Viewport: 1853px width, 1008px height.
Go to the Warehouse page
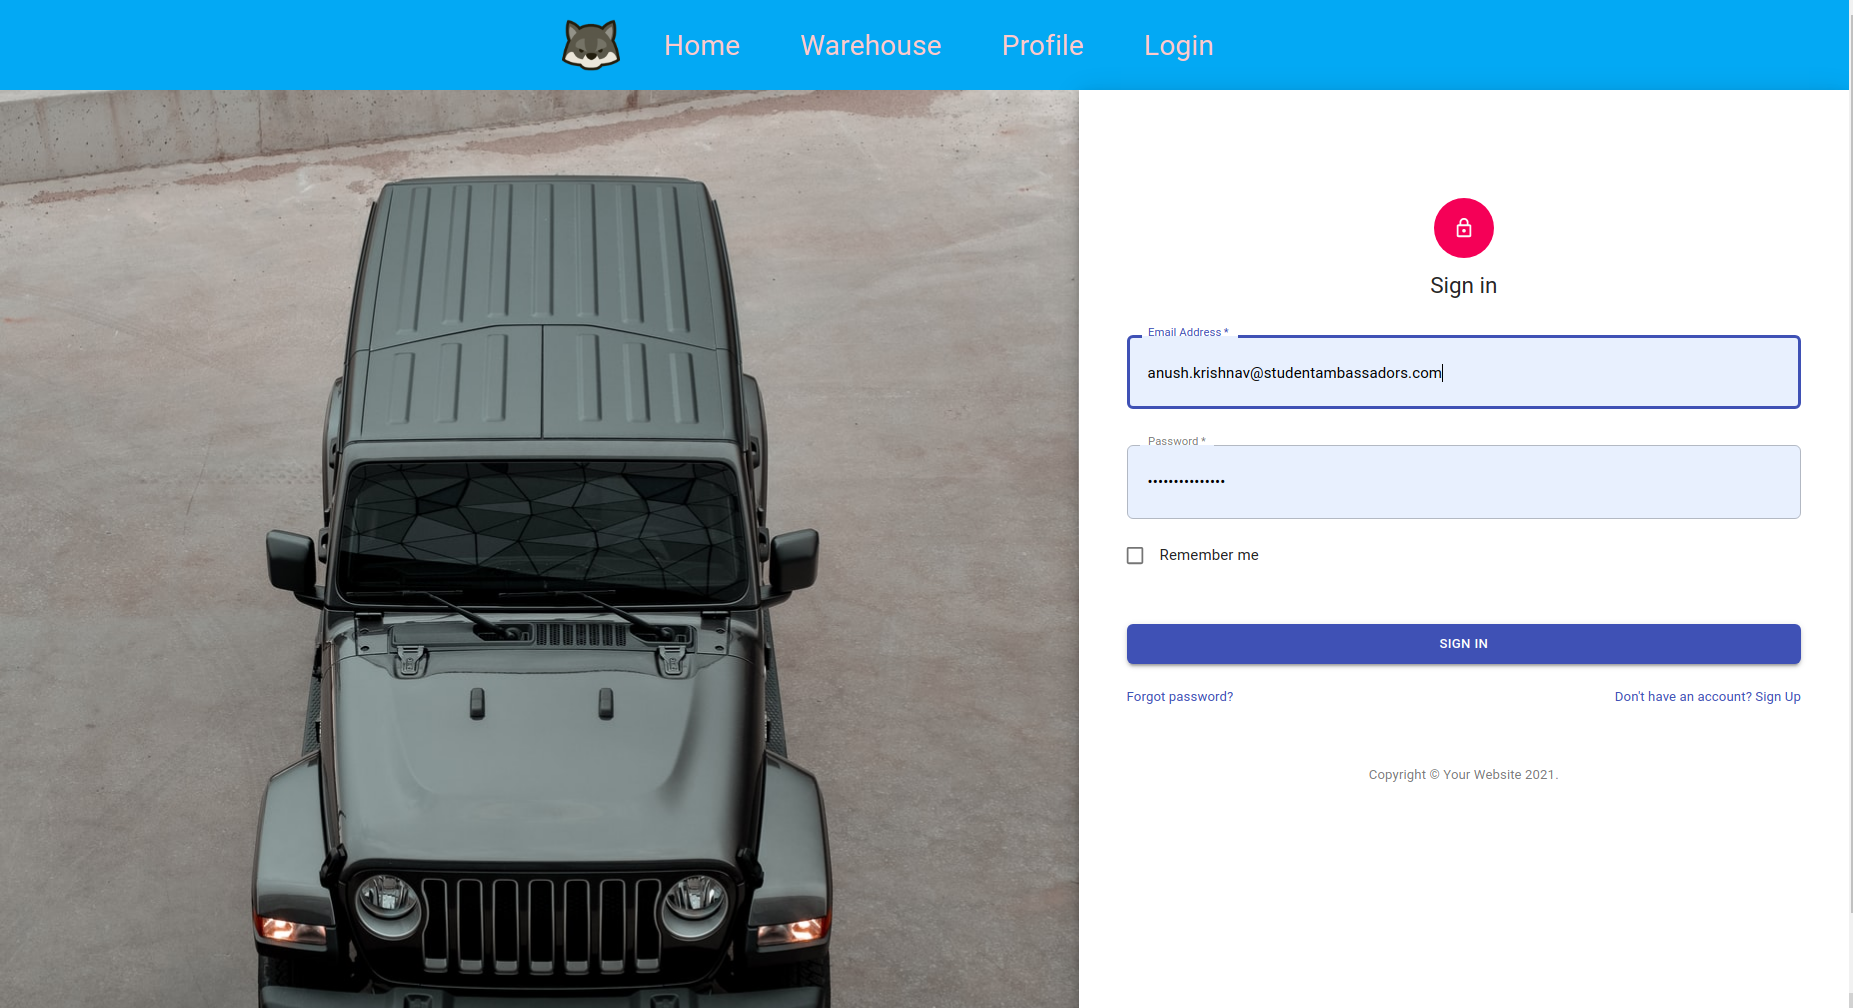(x=871, y=45)
